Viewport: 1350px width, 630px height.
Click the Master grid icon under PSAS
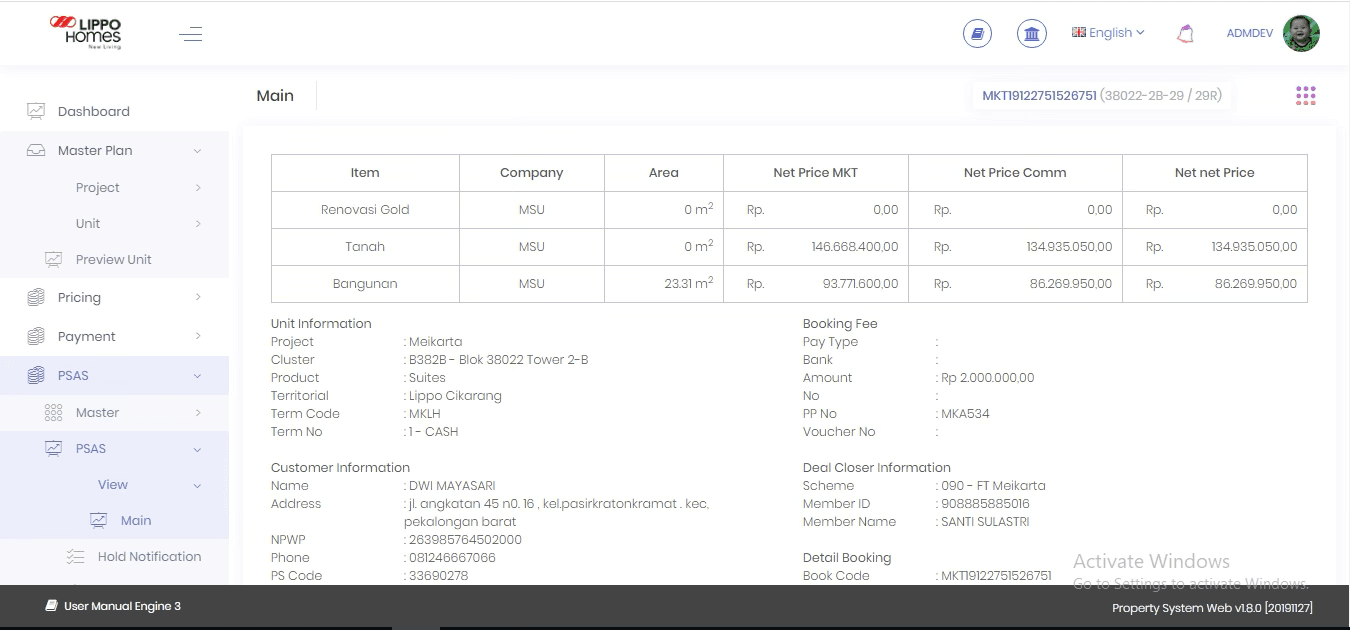(x=54, y=412)
